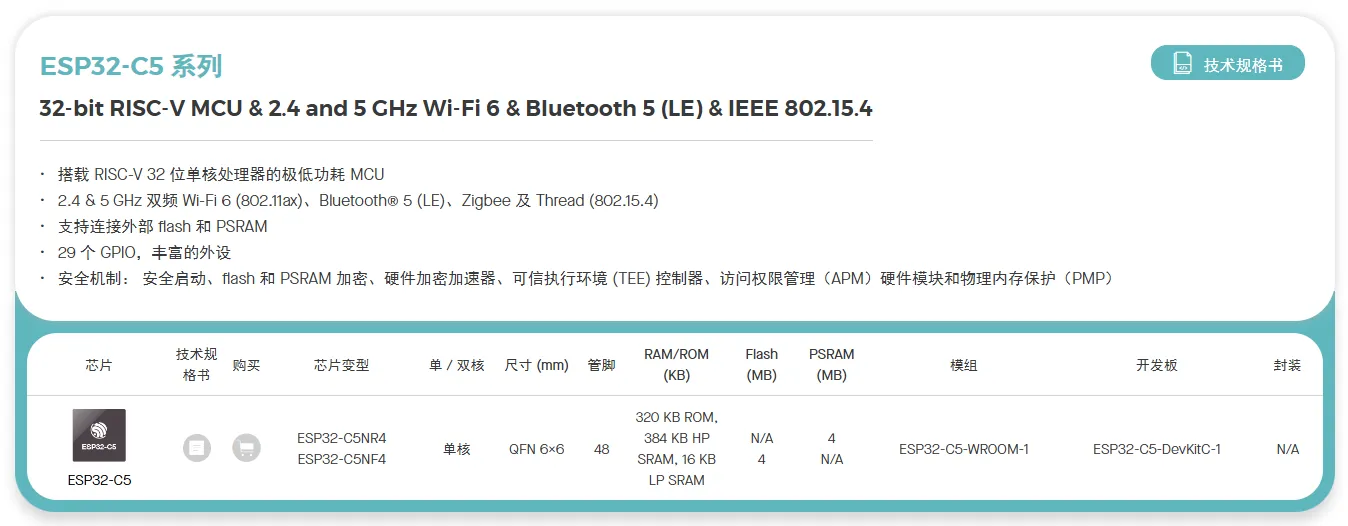
Task: Click the 模组 column header
Action: pyautogui.click(x=963, y=365)
